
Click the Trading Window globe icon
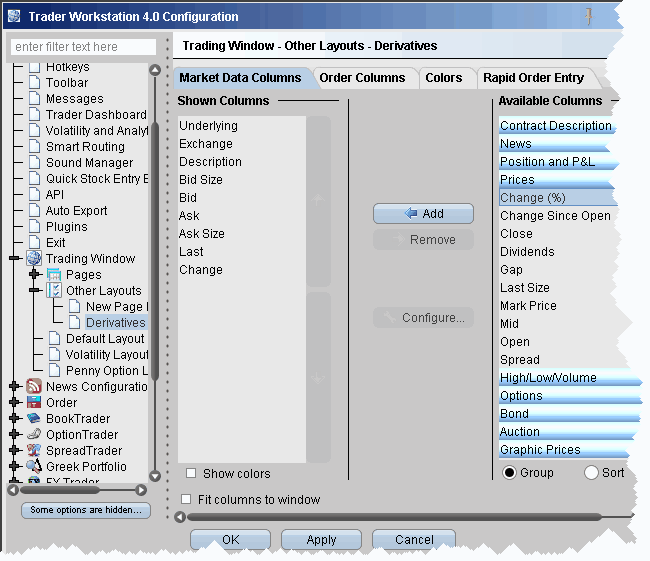coord(34,258)
